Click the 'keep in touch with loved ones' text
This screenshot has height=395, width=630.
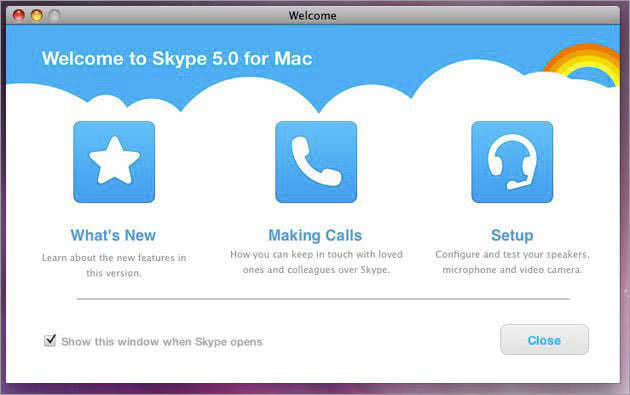click(x=316, y=262)
